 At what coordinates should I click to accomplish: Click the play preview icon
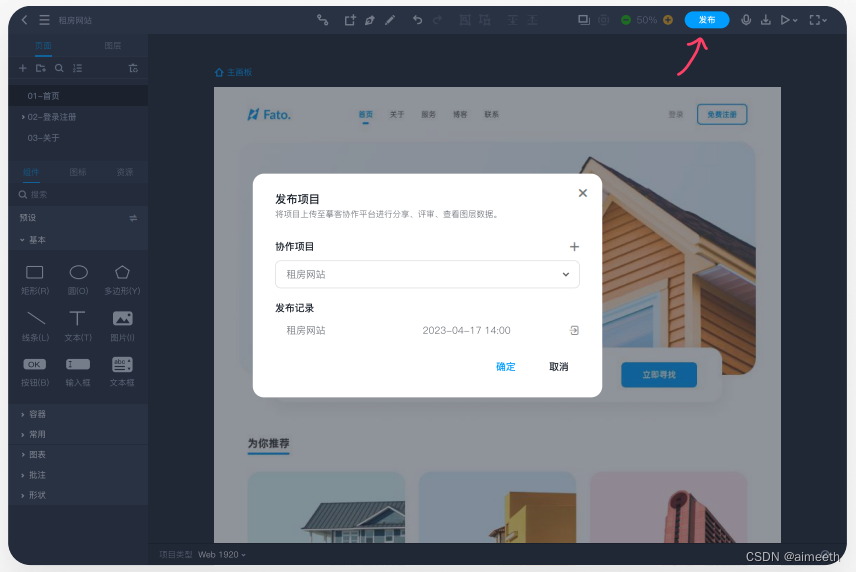(785, 20)
